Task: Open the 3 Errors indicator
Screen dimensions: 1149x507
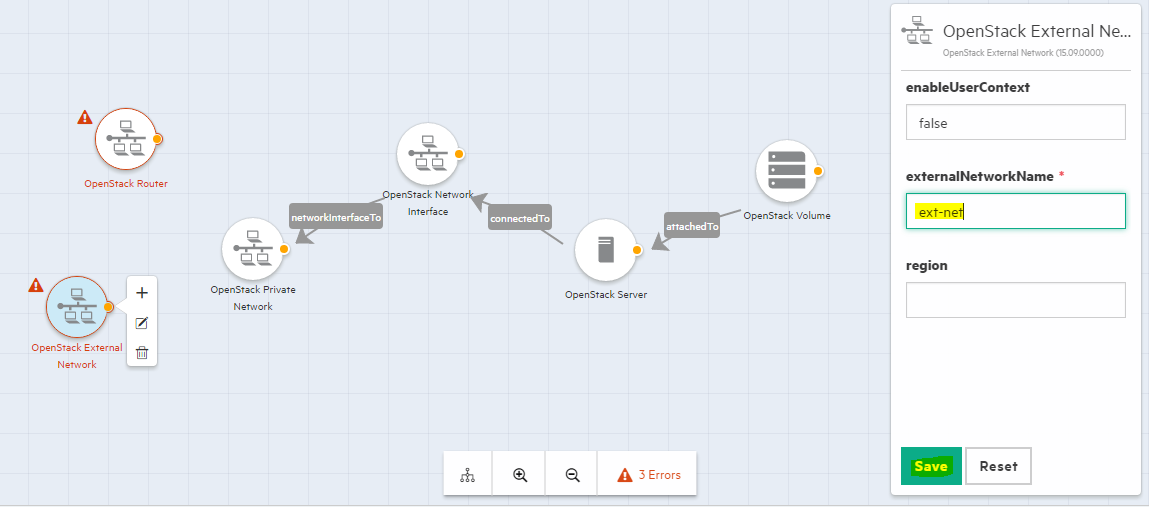Action: click(648, 475)
